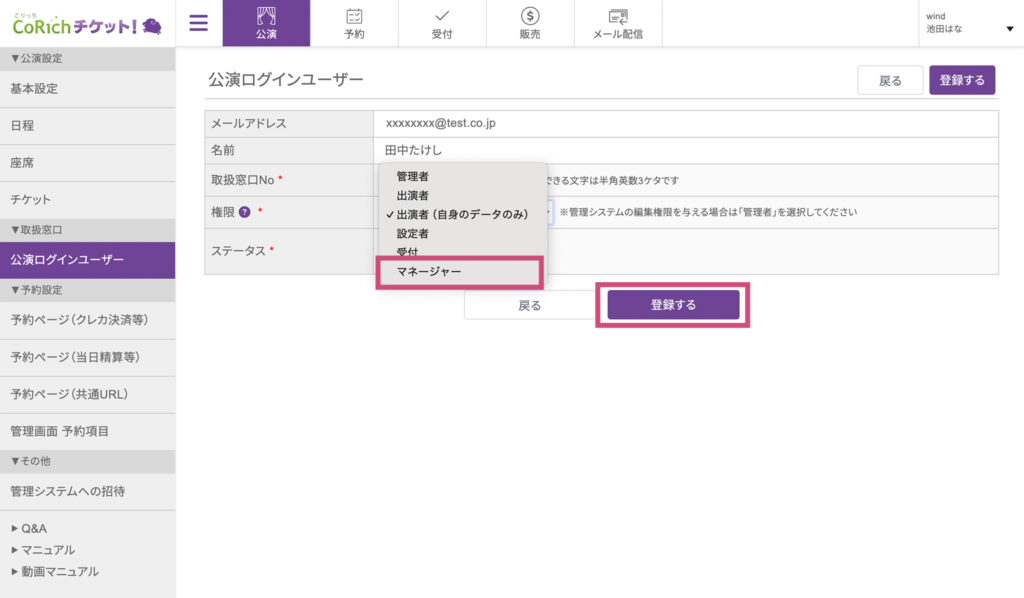This screenshot has width=1024, height=598.
Task: Select 予約ページ(共通URL) in sidebar
Action: (69, 394)
